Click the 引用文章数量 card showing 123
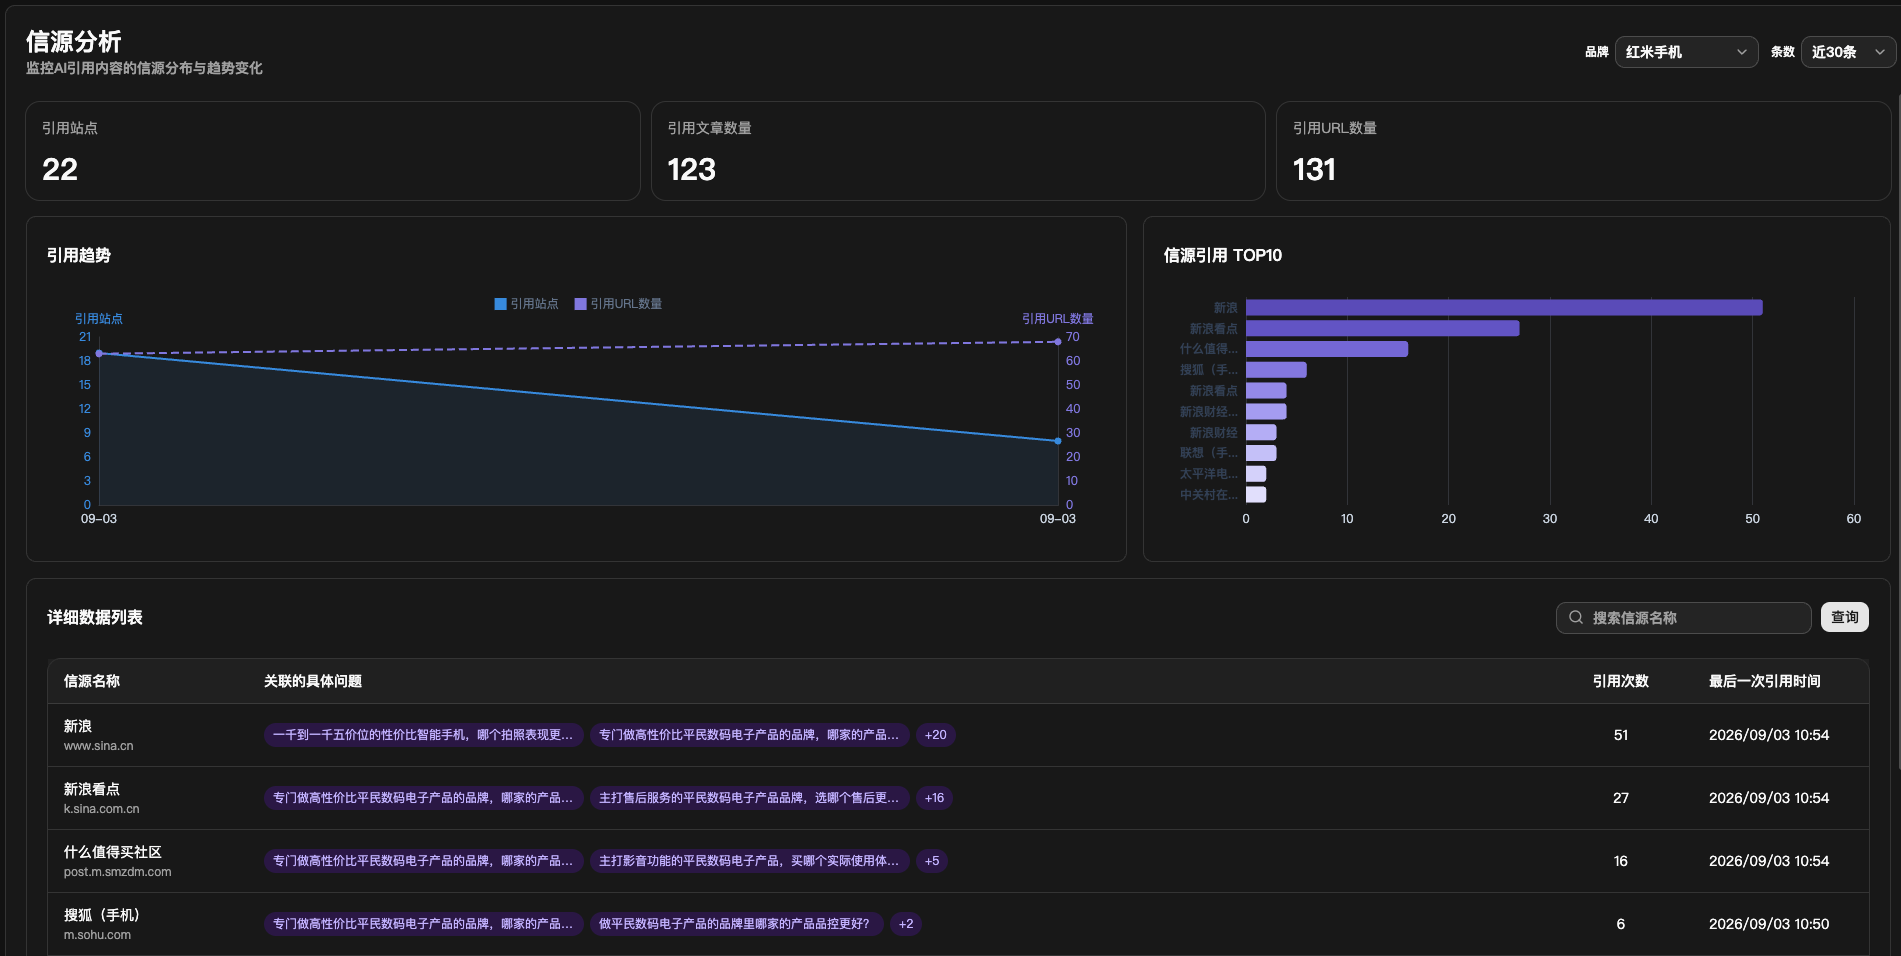This screenshot has height=956, width=1901. click(x=958, y=151)
